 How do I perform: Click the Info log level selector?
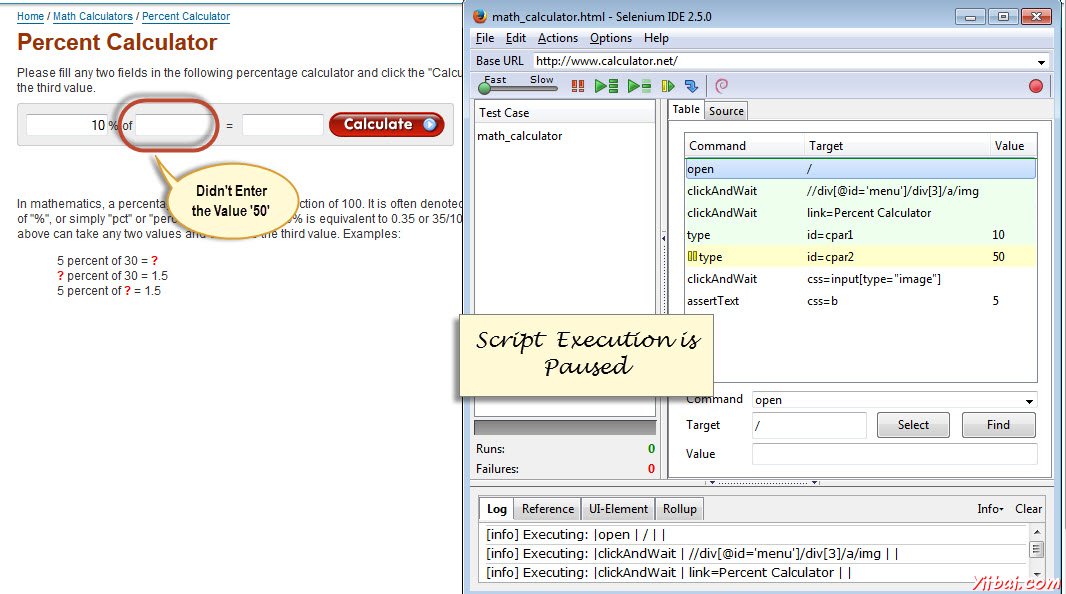tap(988, 509)
